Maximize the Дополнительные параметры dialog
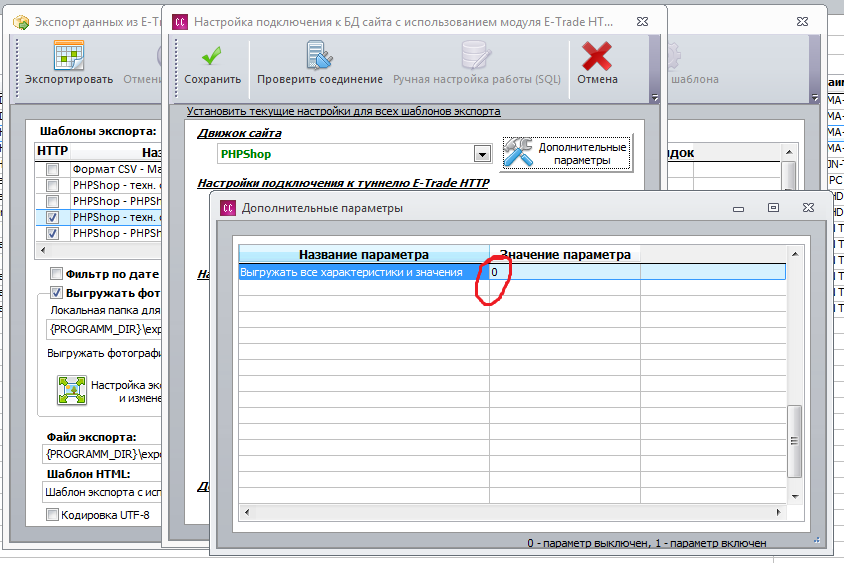 (773, 208)
